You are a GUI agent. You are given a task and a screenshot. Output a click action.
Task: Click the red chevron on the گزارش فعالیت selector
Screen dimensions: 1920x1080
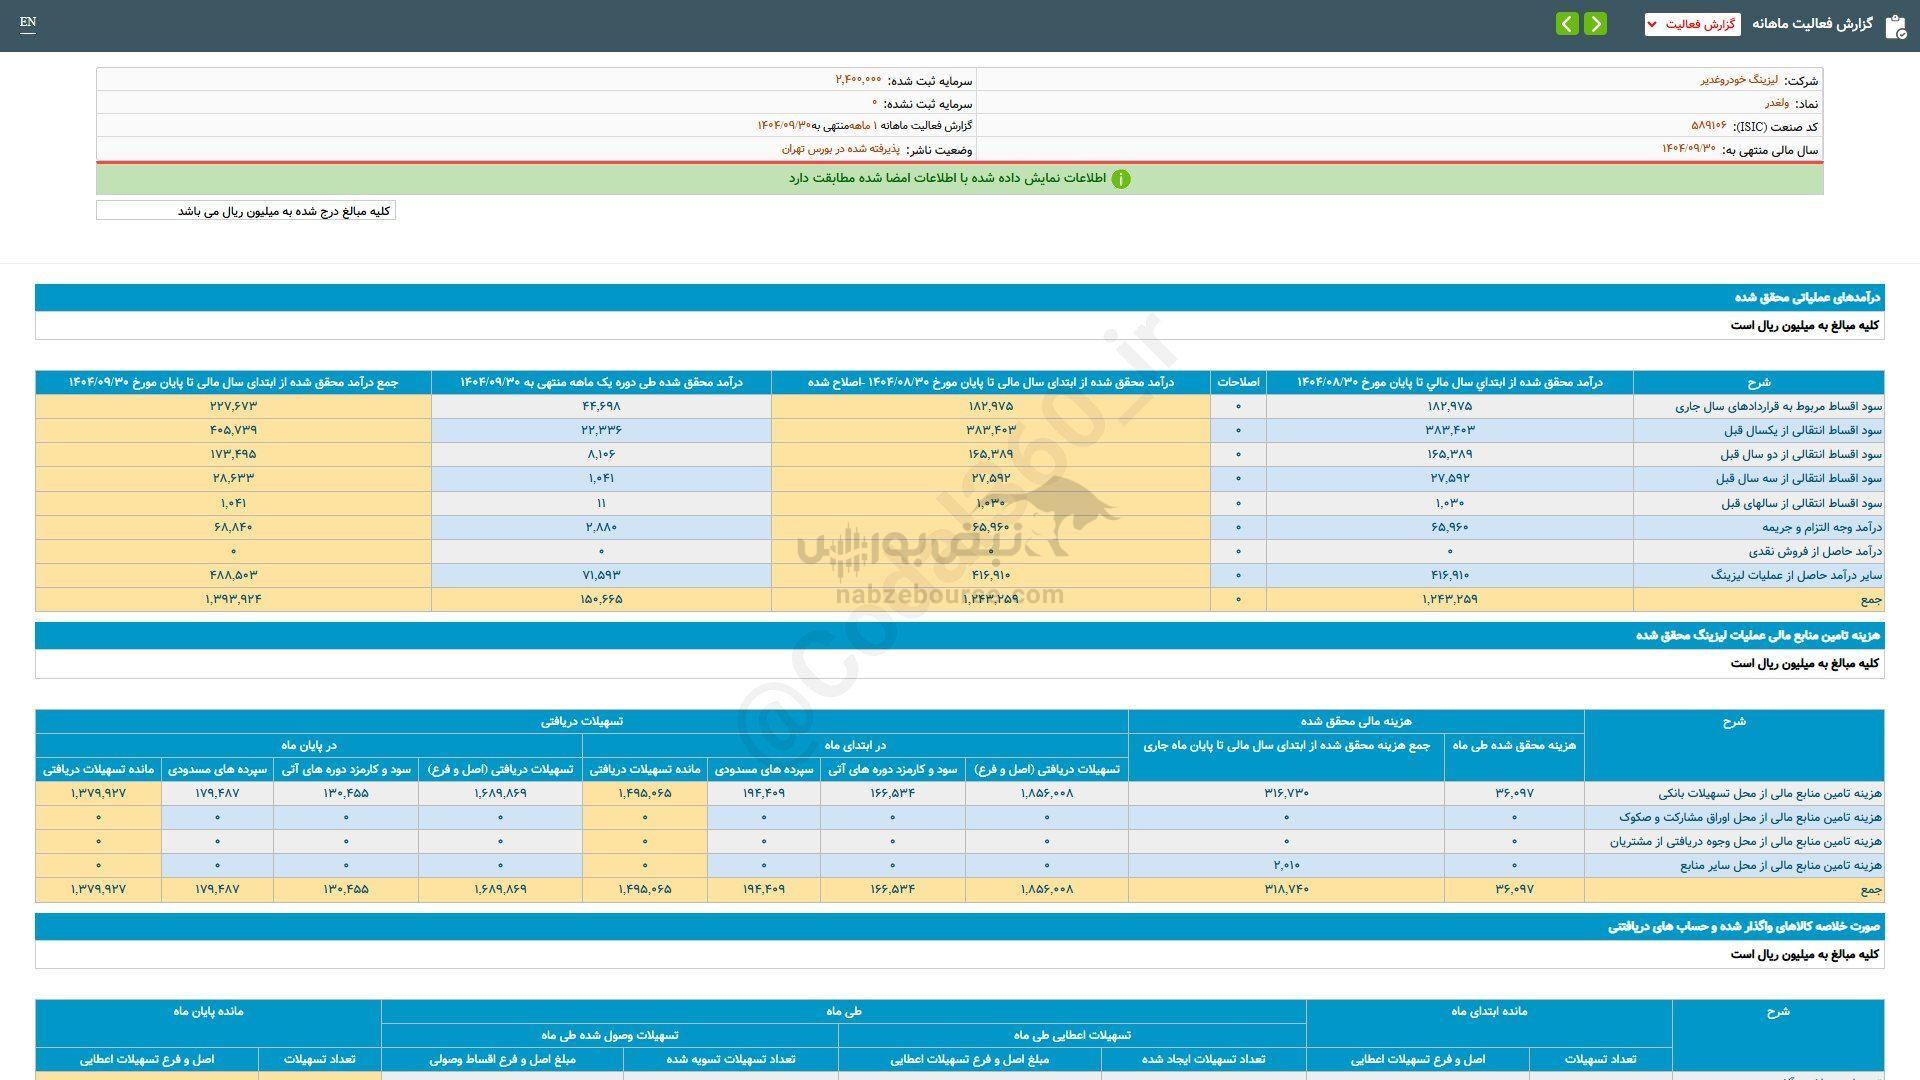[x=1651, y=24]
